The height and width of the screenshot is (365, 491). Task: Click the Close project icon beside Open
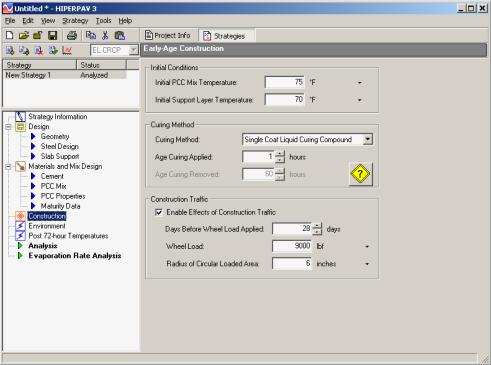tap(37, 35)
